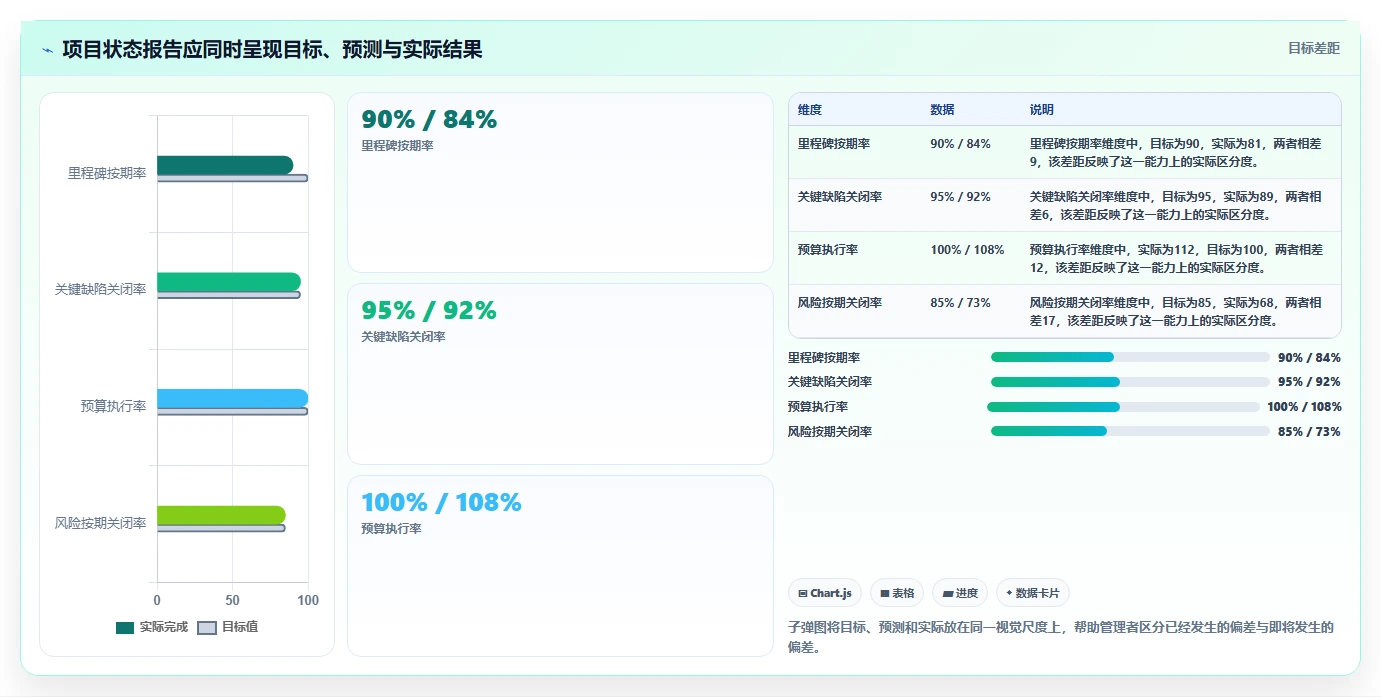Click the 预算执行率 blue chart bar
The width and height of the screenshot is (1381, 697).
(232, 398)
